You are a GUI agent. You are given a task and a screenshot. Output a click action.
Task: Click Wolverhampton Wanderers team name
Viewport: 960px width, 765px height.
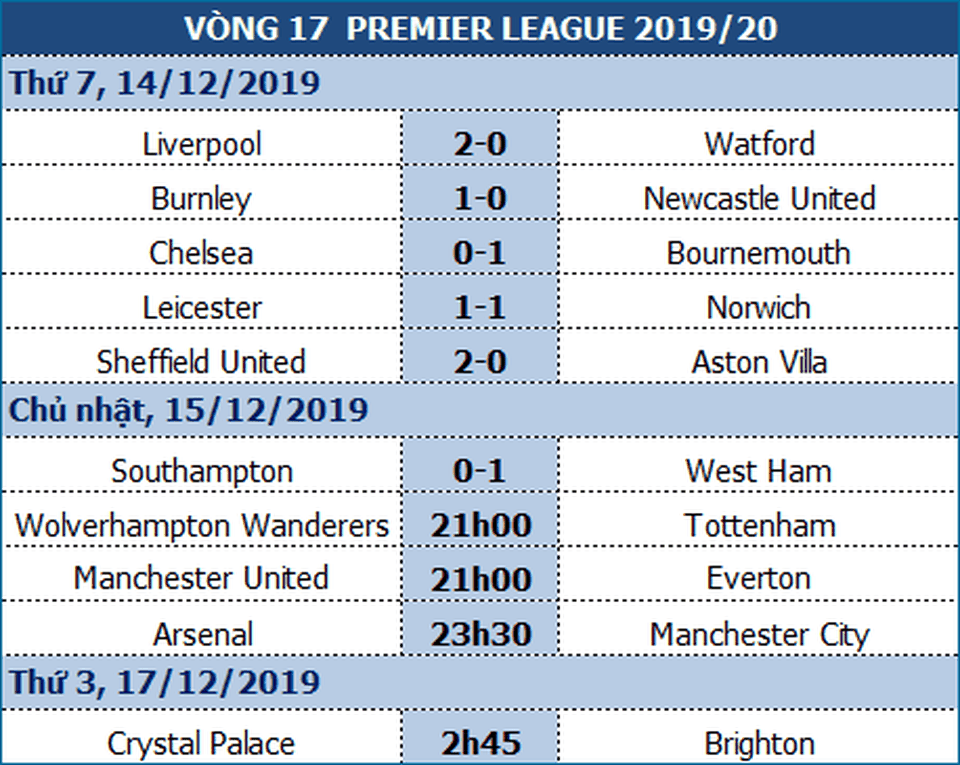(201, 525)
